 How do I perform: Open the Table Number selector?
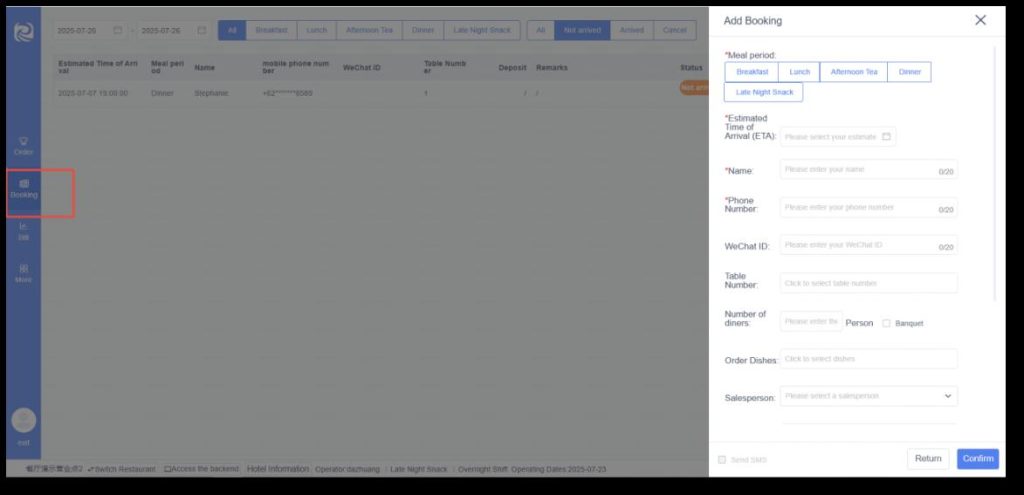[868, 283]
